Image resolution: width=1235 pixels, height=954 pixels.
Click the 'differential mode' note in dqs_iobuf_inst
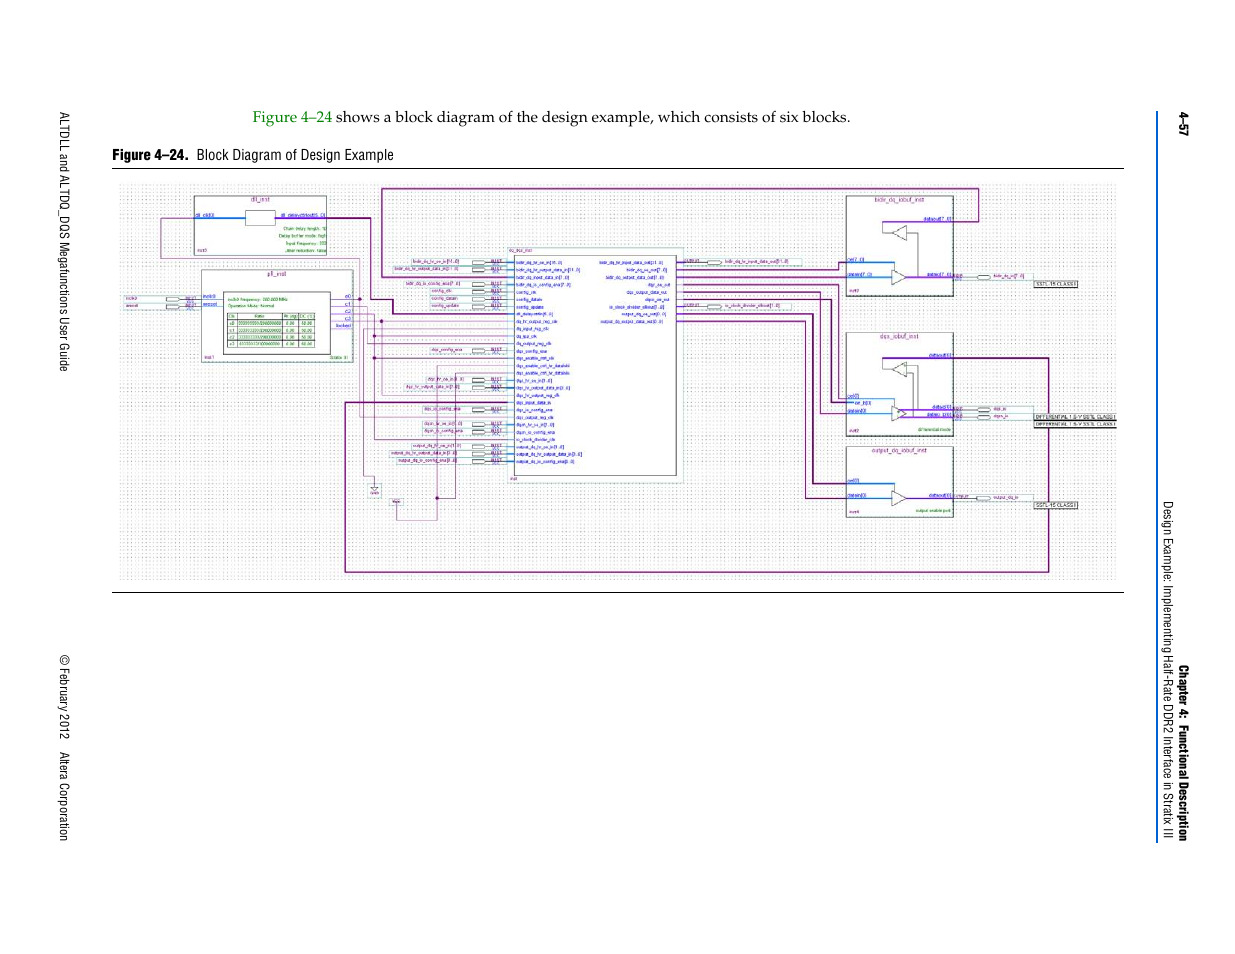click(x=935, y=429)
